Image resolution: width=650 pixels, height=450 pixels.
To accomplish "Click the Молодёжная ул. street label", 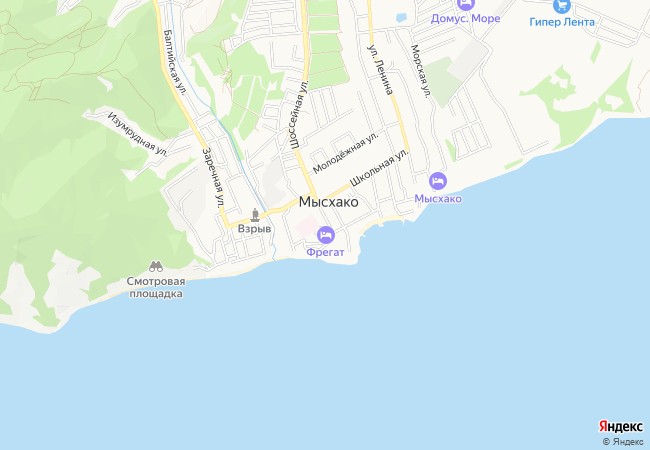I will tap(346, 153).
